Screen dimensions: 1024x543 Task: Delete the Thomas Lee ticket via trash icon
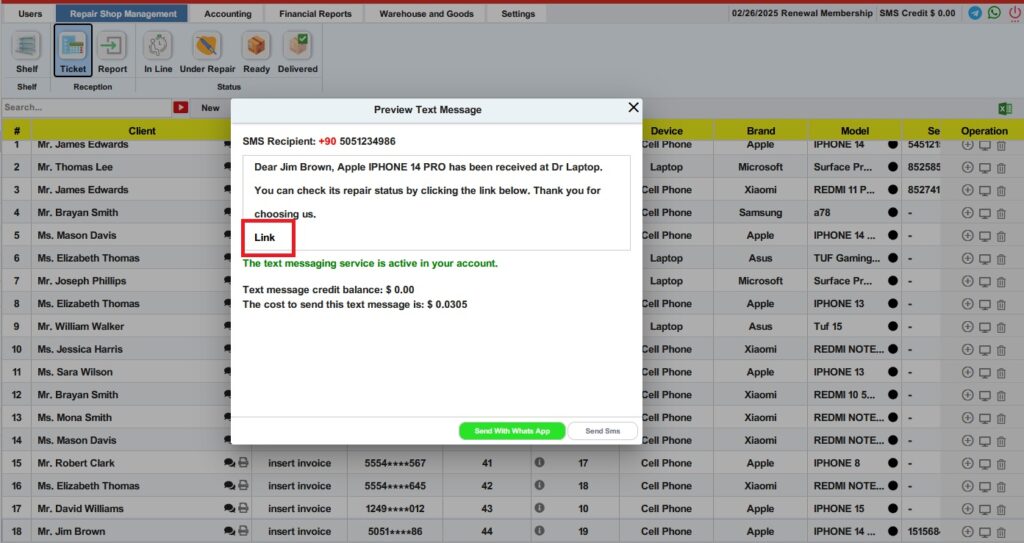(x=1001, y=168)
